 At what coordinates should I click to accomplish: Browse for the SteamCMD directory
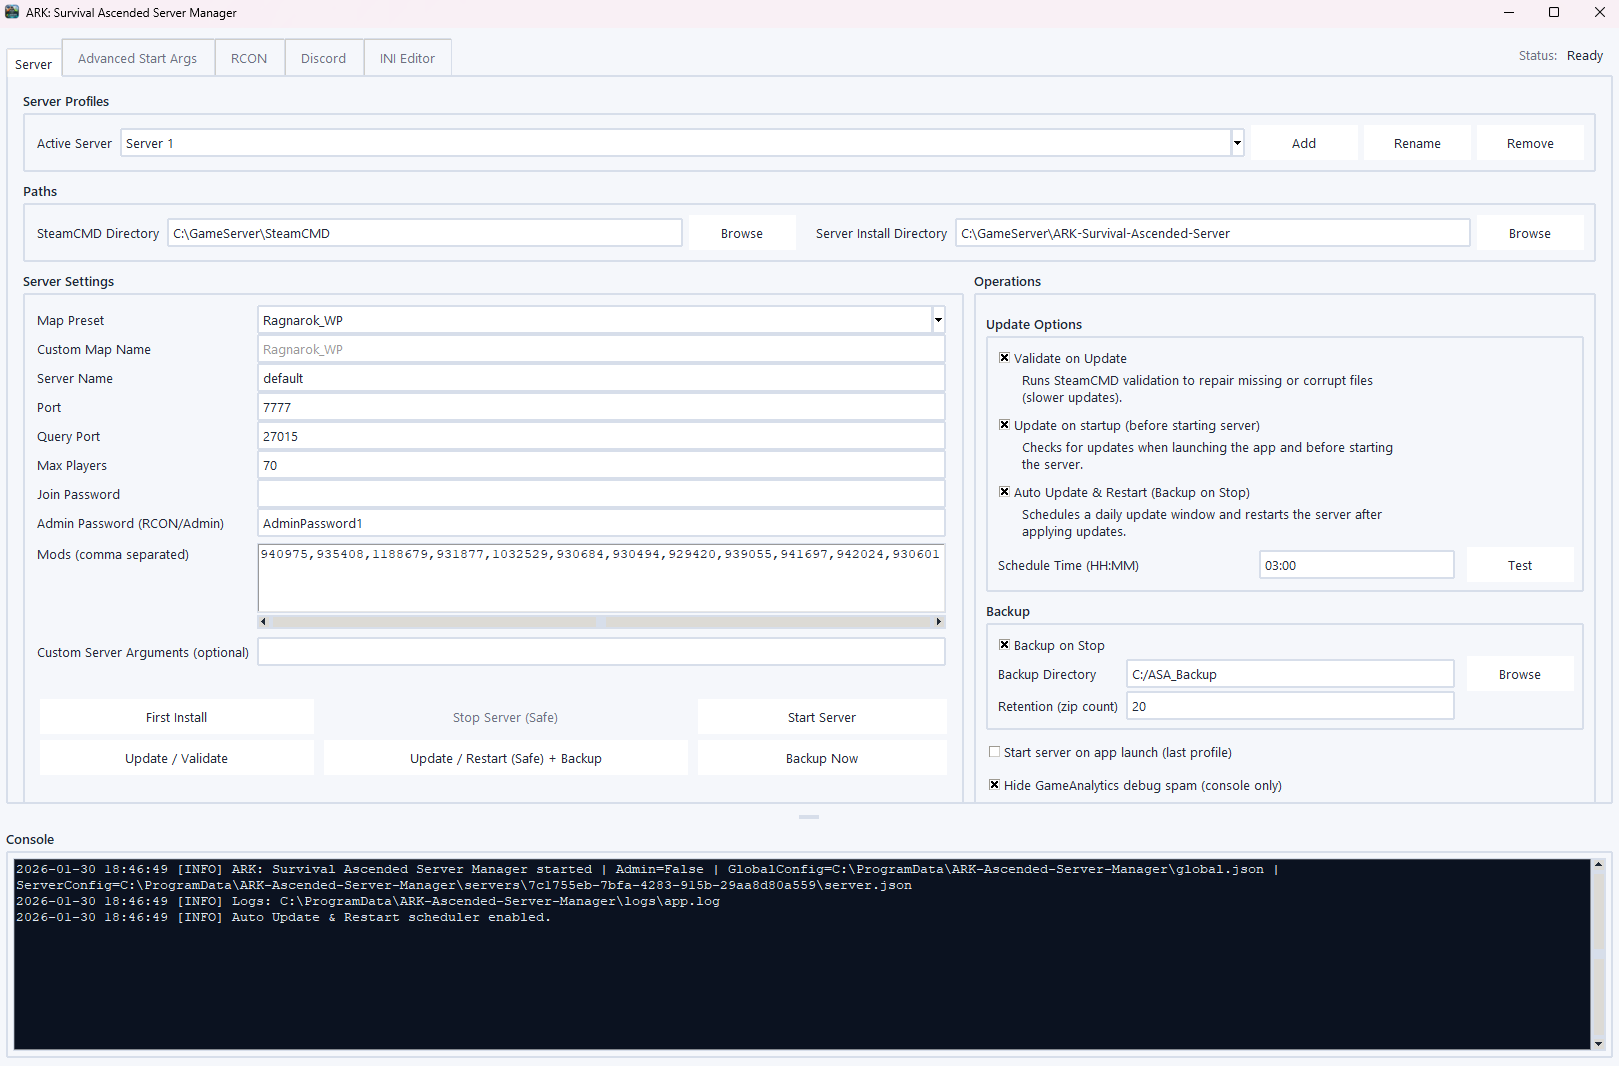coord(742,233)
